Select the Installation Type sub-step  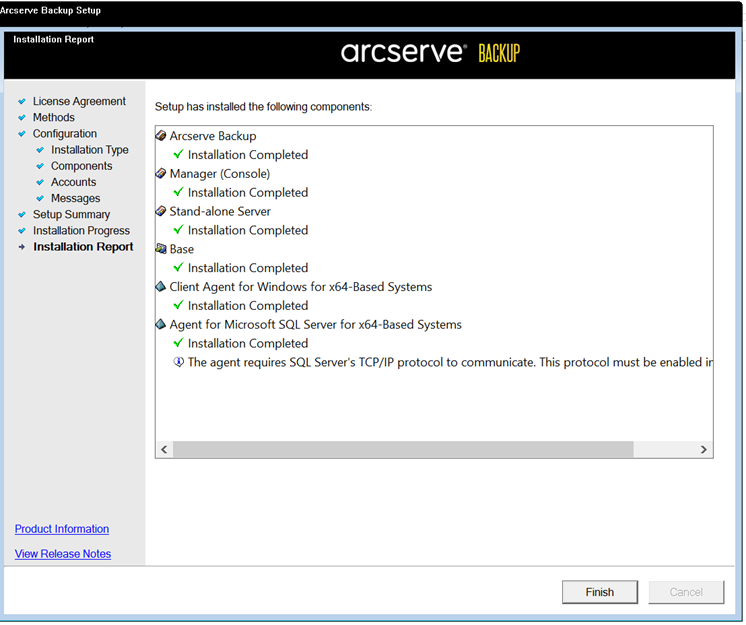[90, 150]
